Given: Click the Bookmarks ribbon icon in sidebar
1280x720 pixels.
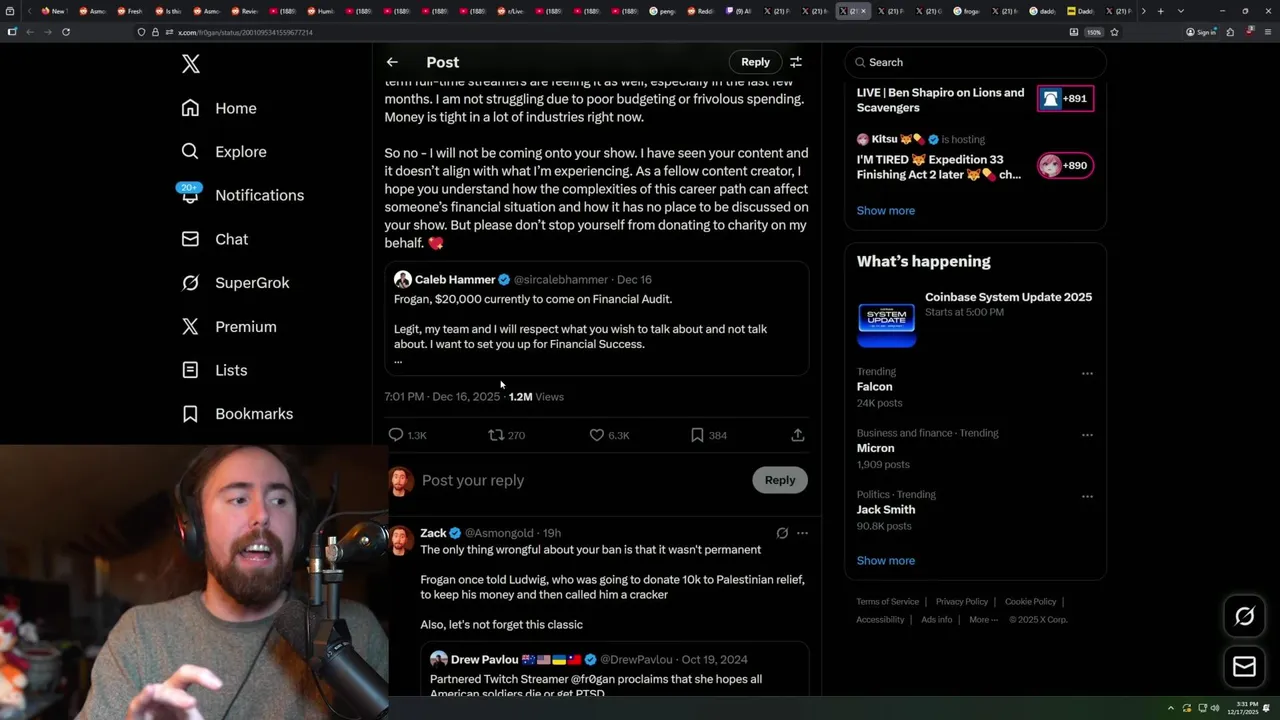Looking at the screenshot, I should (190, 414).
